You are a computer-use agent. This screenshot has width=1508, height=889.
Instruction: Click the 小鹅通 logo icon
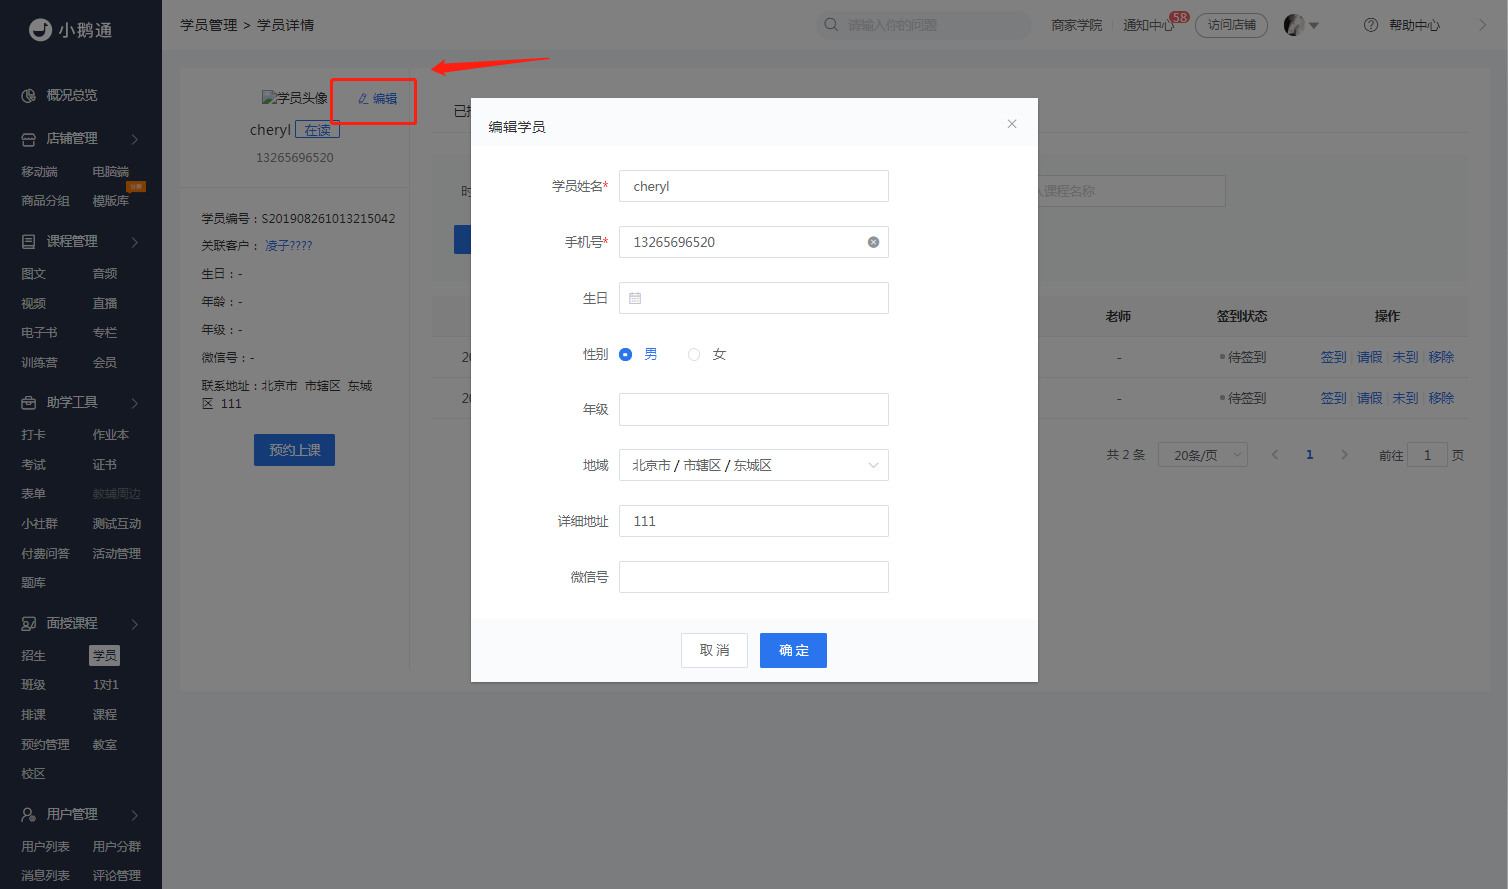[40, 30]
